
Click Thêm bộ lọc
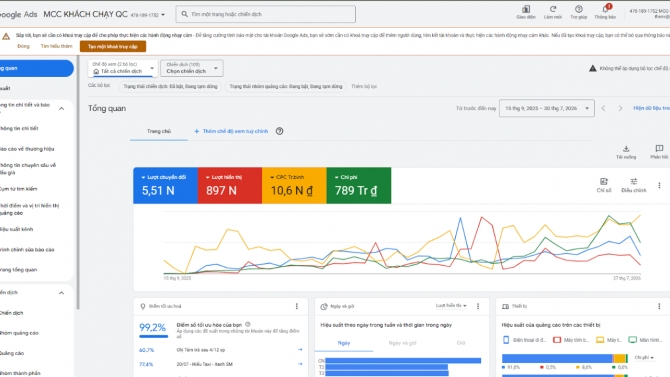click(364, 86)
